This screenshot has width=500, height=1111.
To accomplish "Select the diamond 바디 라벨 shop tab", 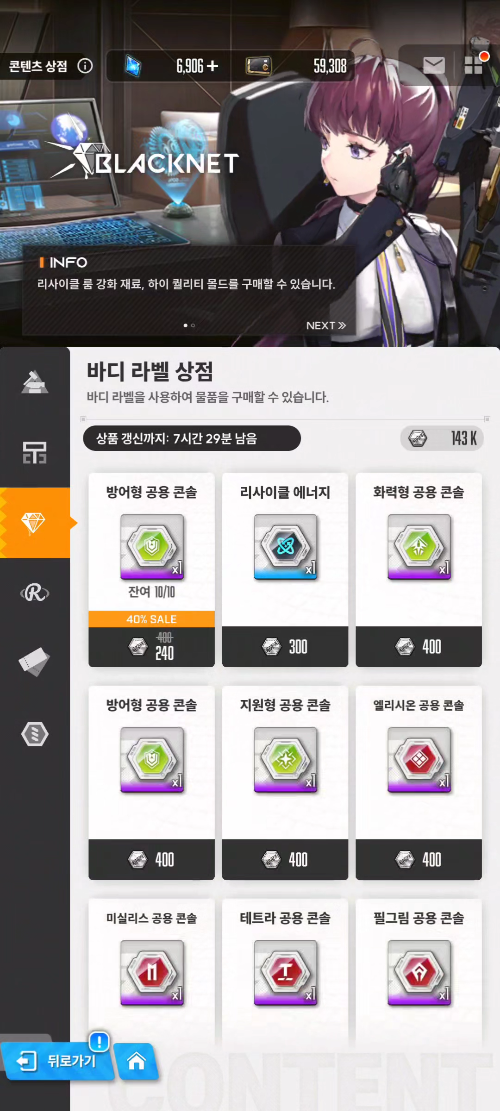I will (35, 522).
